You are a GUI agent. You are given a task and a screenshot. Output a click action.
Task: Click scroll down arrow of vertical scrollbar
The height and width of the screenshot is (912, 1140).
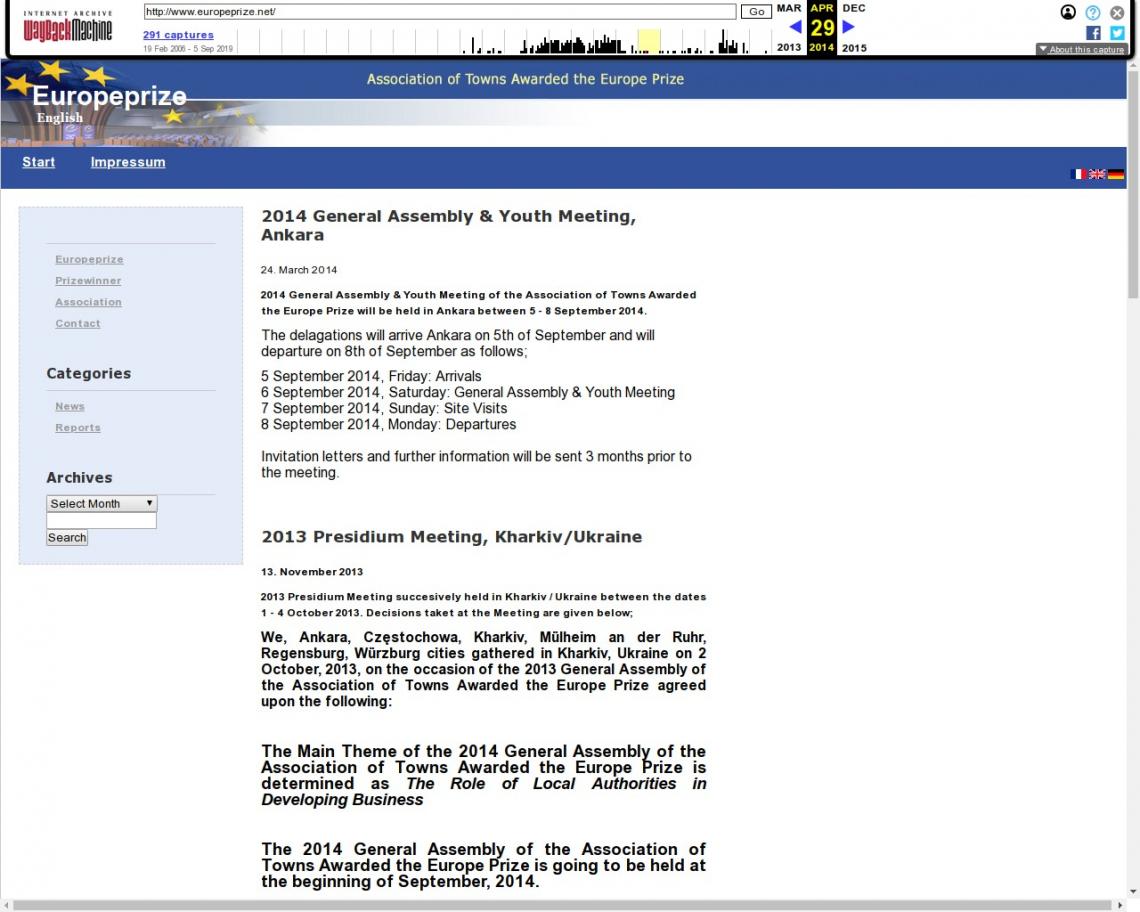coord(1133,892)
